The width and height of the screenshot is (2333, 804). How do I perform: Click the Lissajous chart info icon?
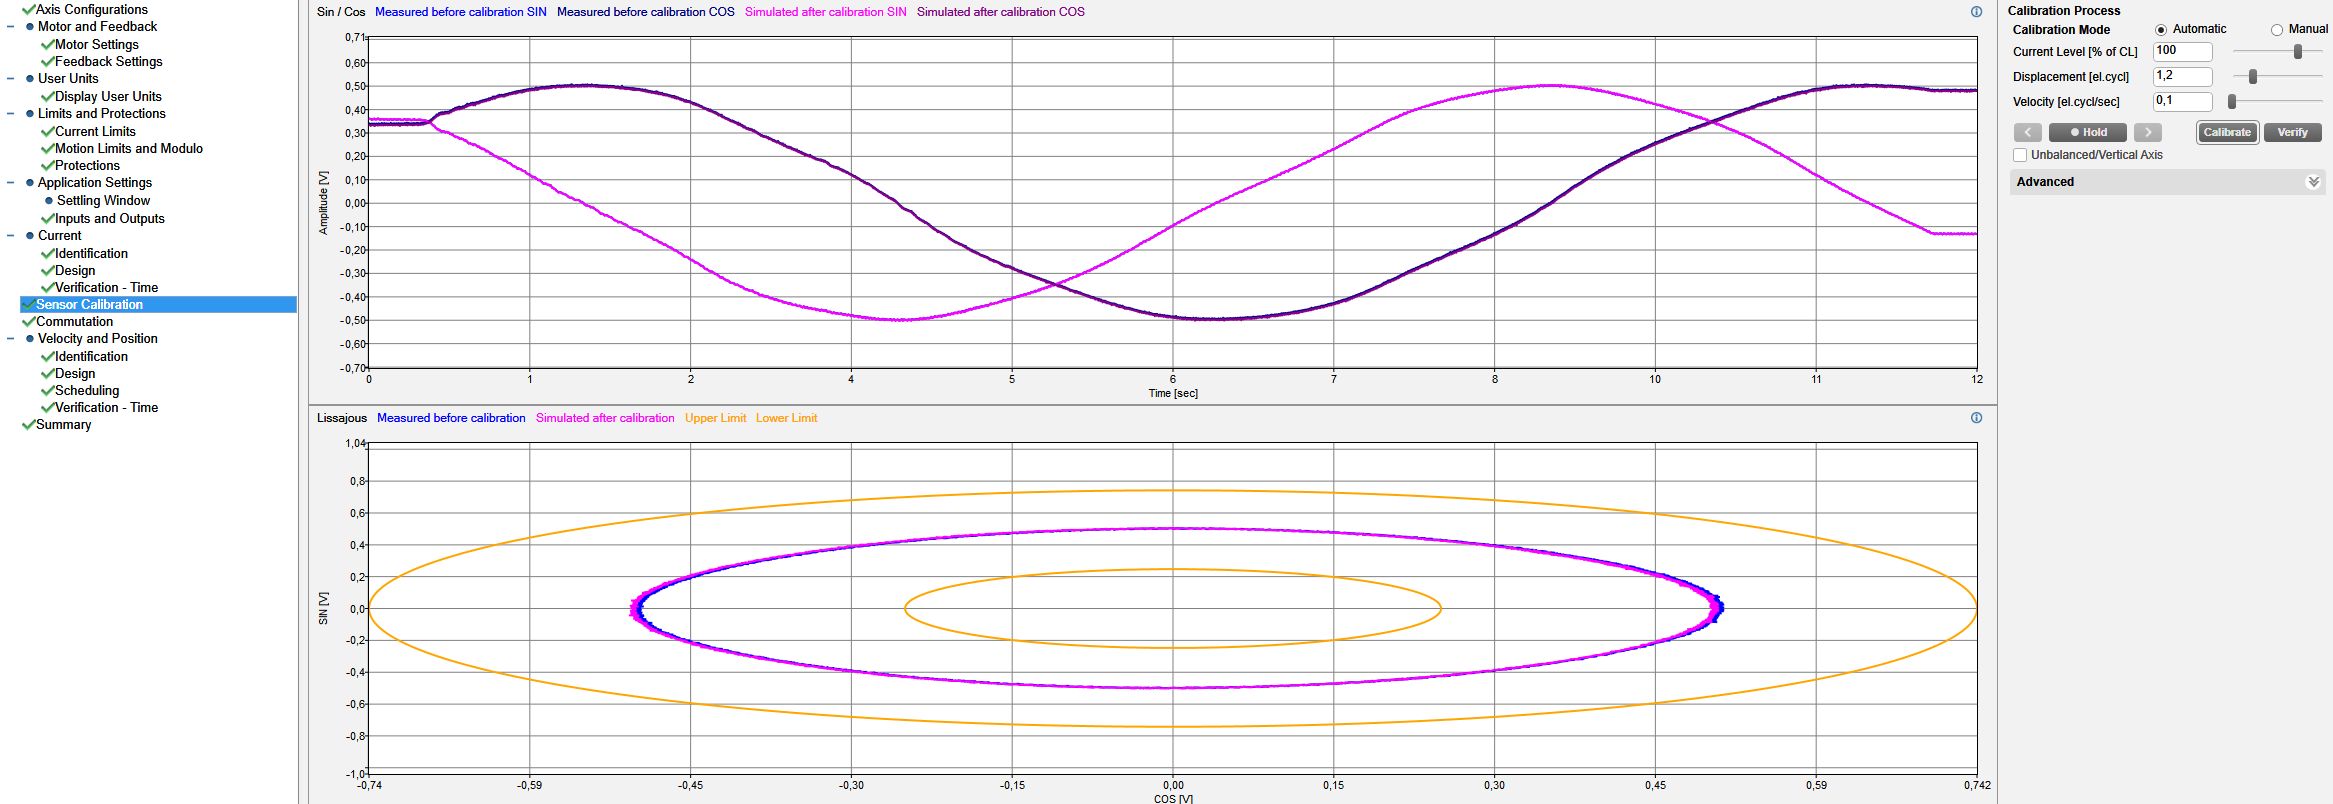tap(1976, 418)
